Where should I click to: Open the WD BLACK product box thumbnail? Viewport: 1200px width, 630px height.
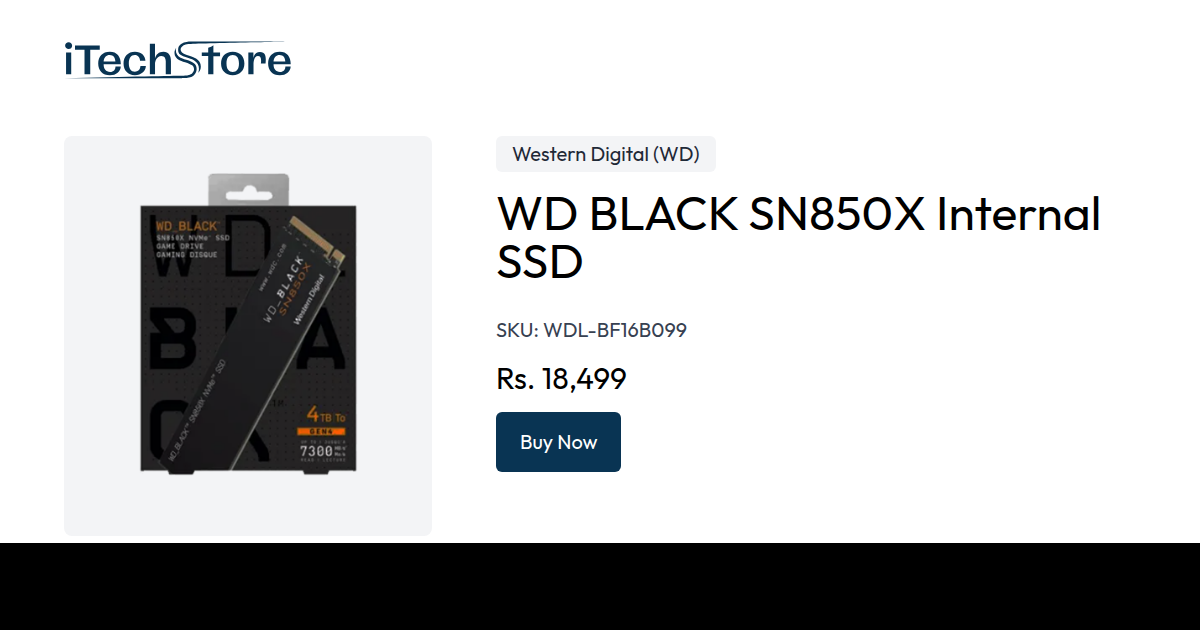[x=248, y=322]
